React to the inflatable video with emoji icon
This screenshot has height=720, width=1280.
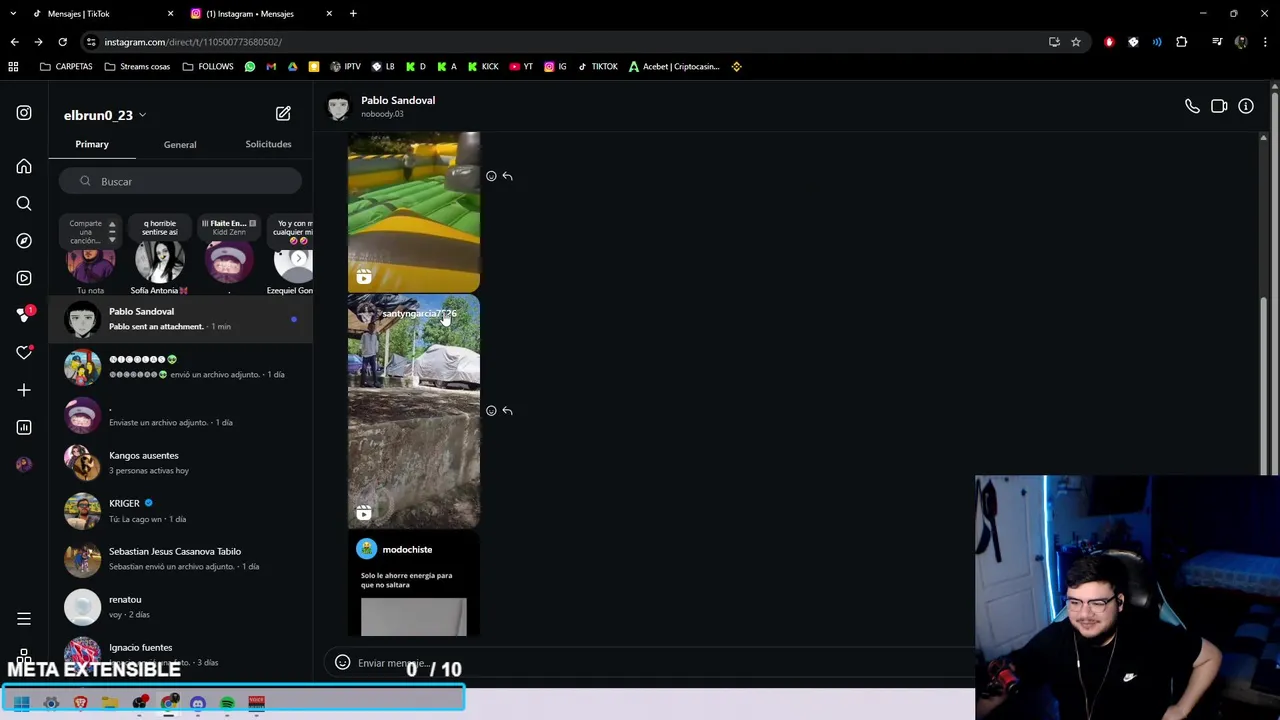(x=491, y=176)
